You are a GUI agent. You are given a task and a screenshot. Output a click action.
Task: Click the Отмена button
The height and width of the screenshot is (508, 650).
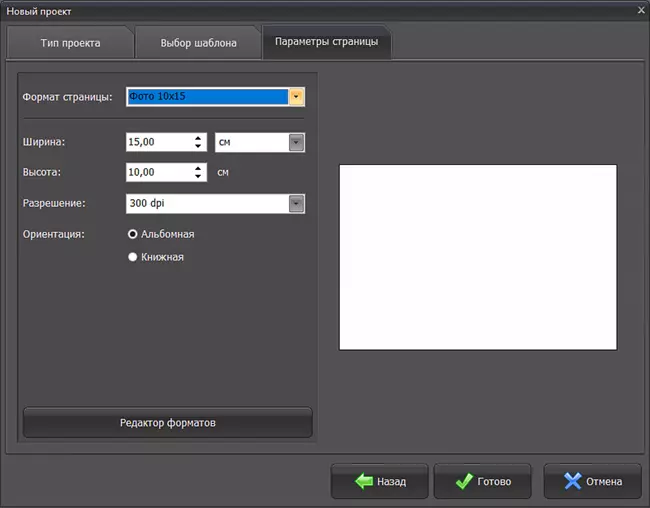592,481
